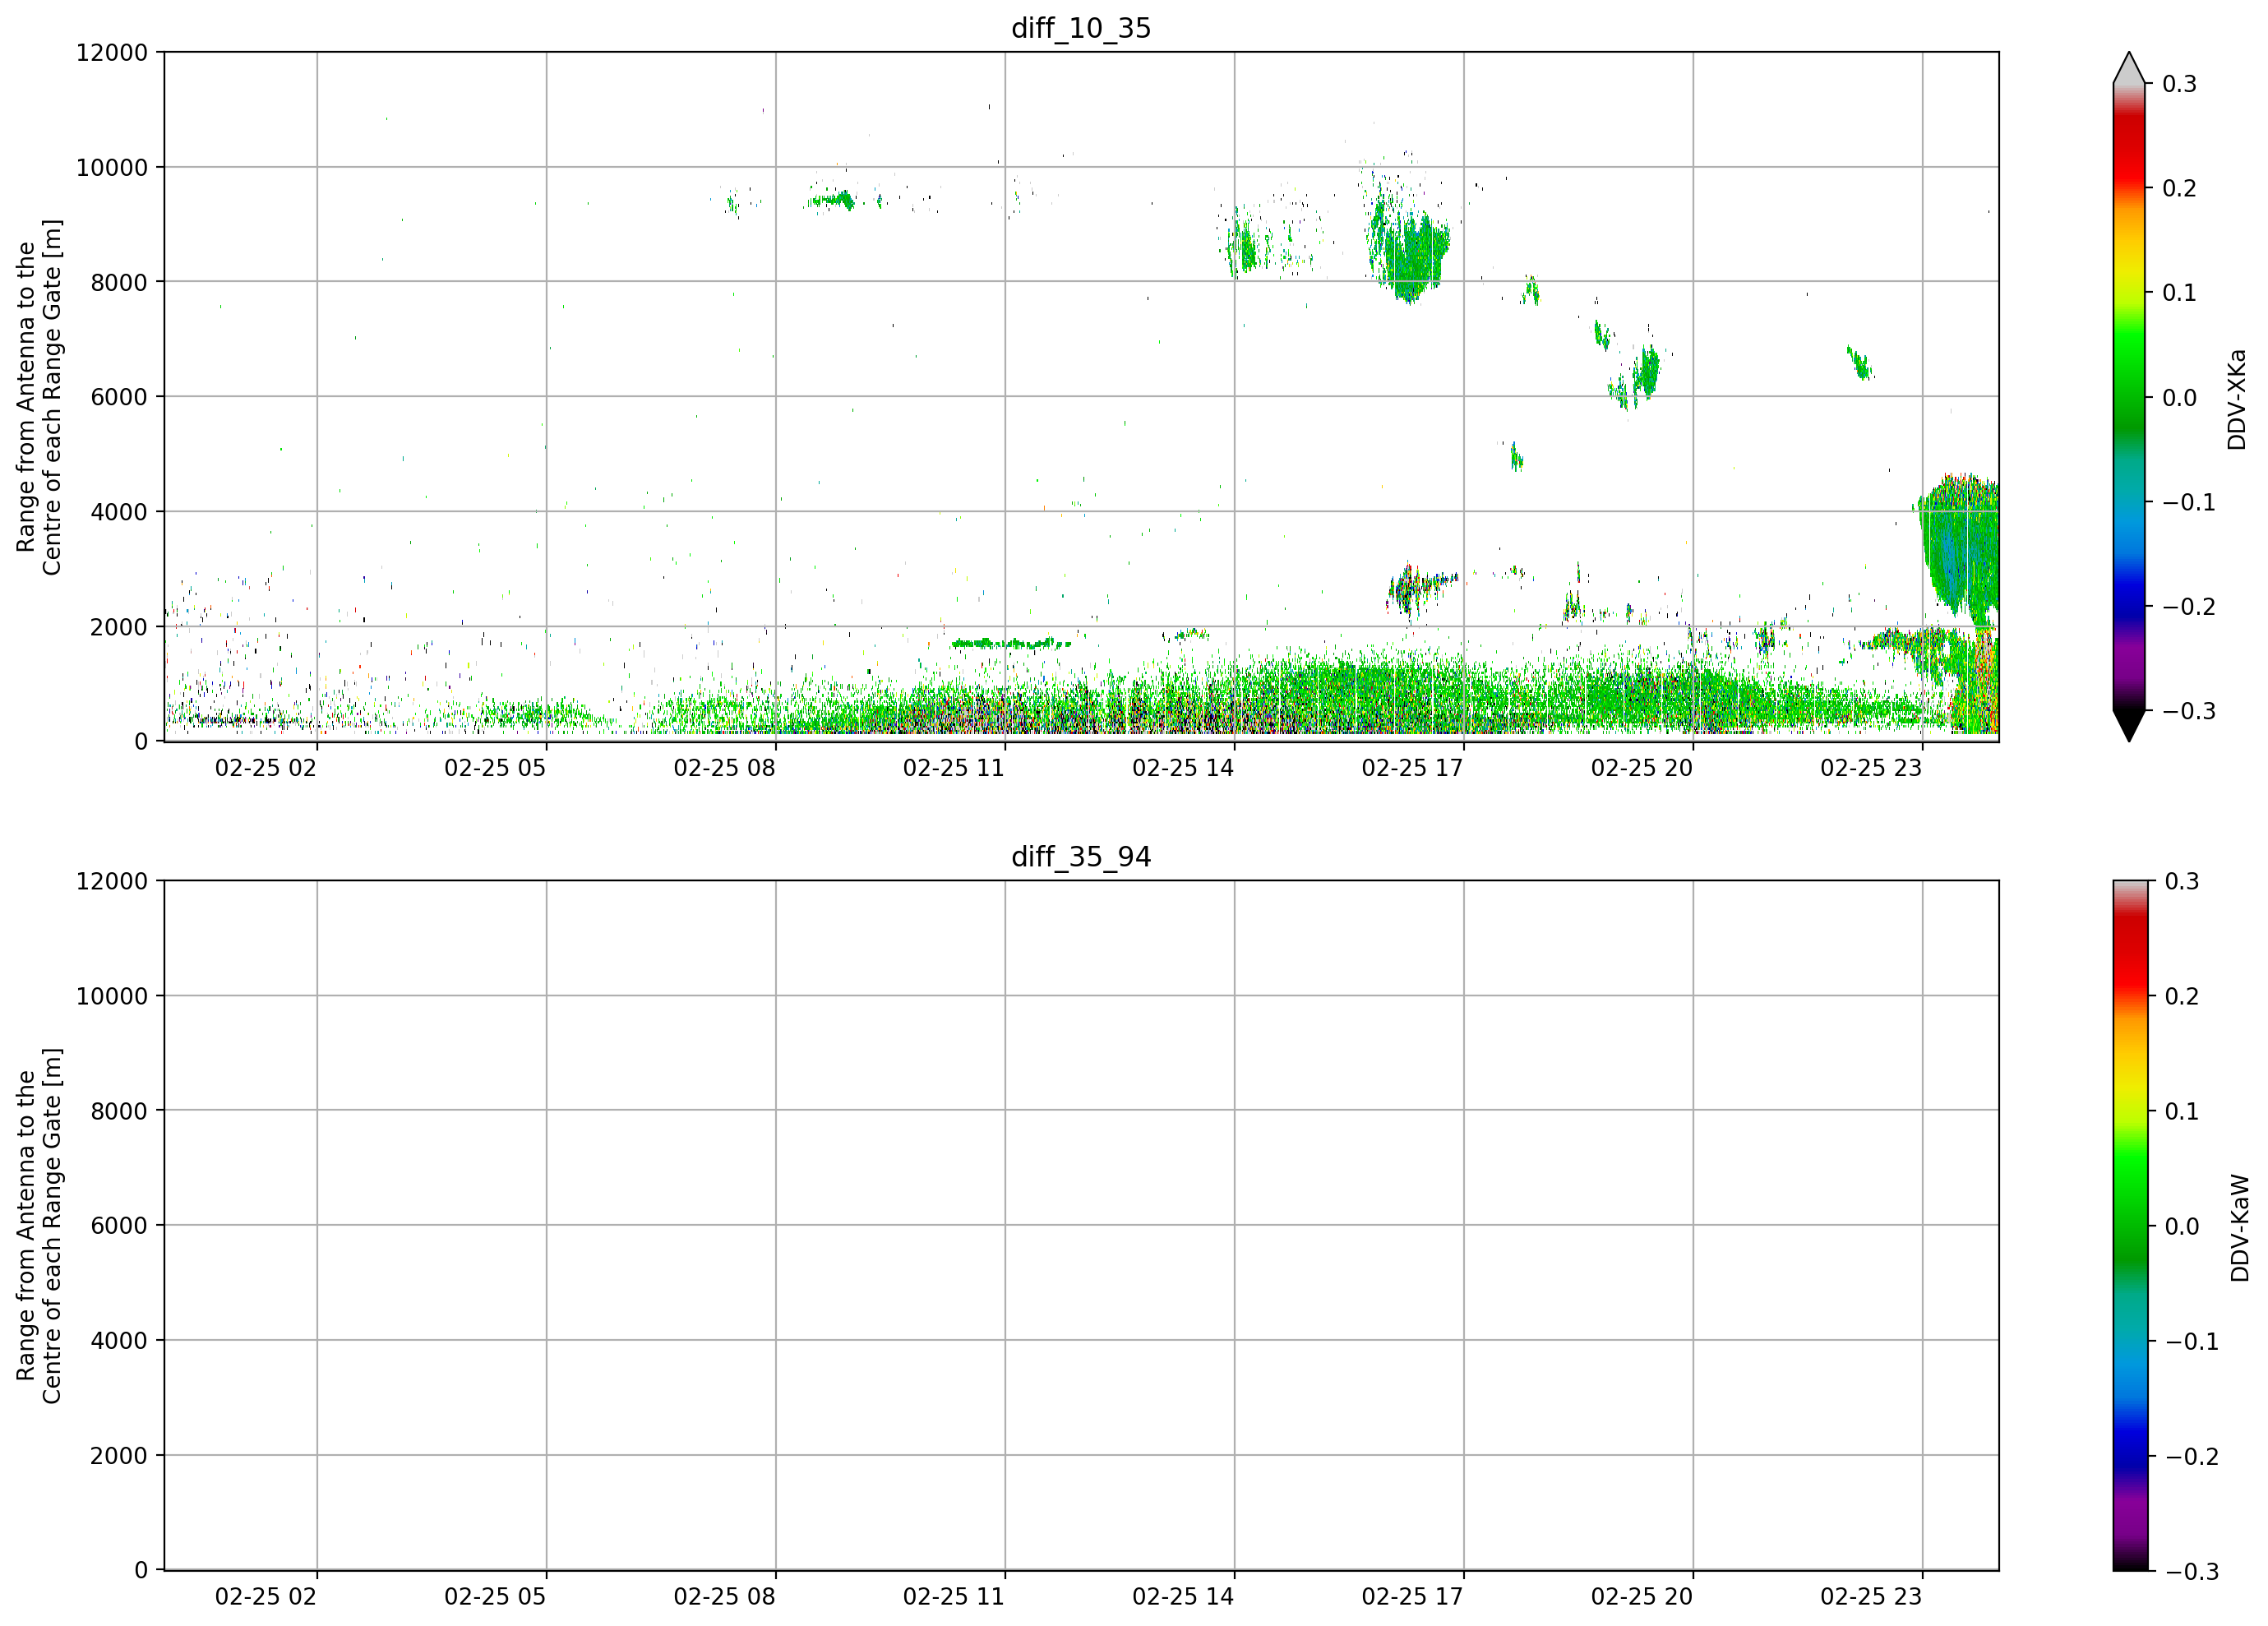
Task: Click the thin green layer near 1700 m at 11h
Action: tap(1010, 643)
